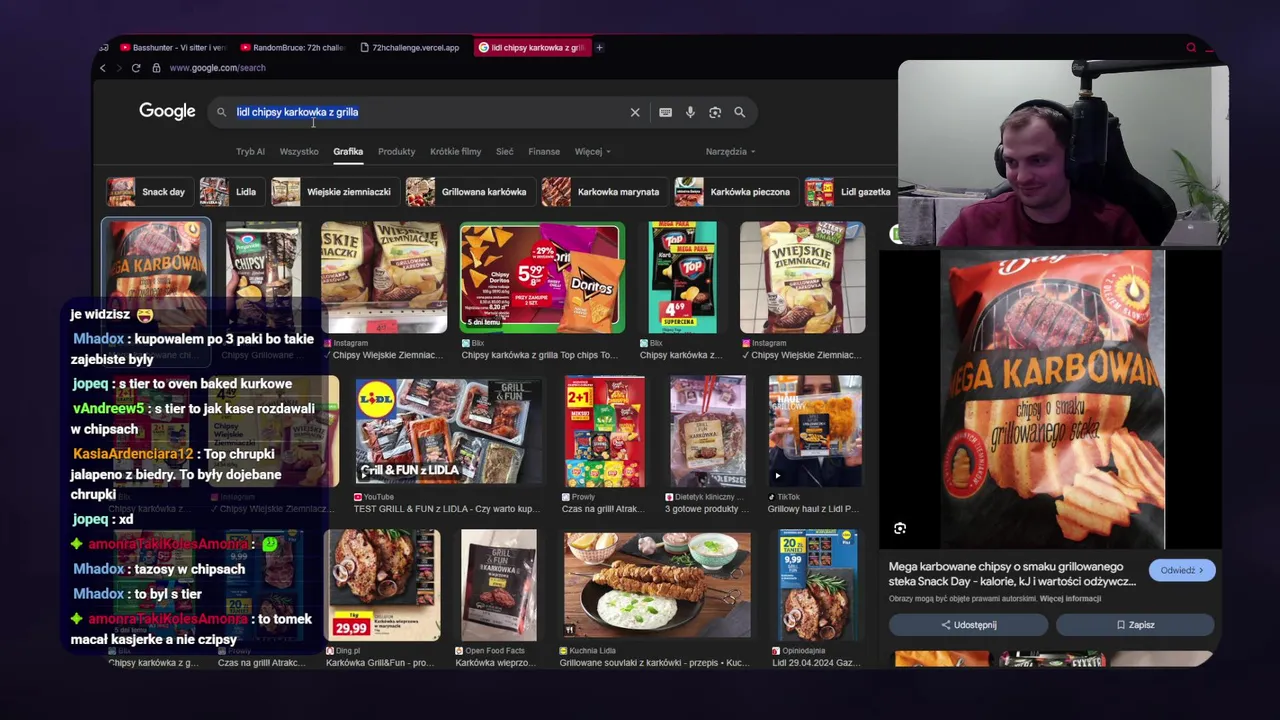Image resolution: width=1280 pixels, height=720 pixels.
Task: Switch to the RandomBruce 72h challenge tab
Action: point(293,47)
